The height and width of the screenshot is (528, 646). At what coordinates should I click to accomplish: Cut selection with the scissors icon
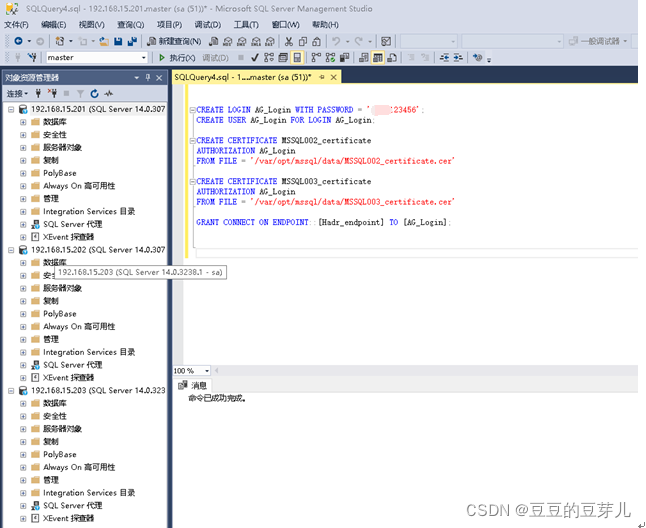(x=289, y=41)
